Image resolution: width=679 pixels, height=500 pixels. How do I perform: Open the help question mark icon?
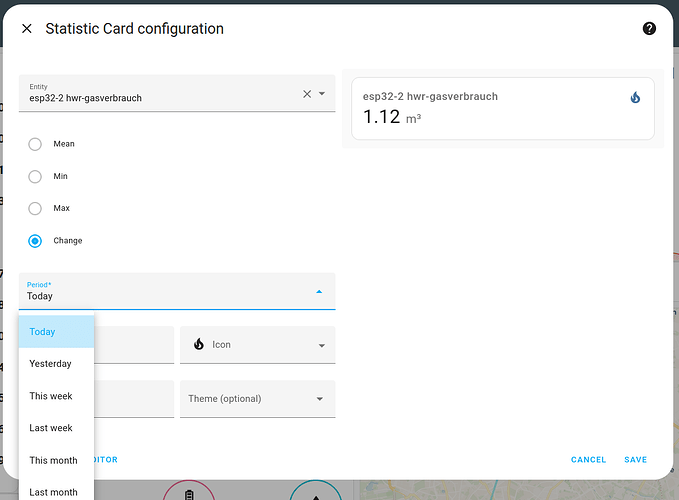pyautogui.click(x=649, y=29)
